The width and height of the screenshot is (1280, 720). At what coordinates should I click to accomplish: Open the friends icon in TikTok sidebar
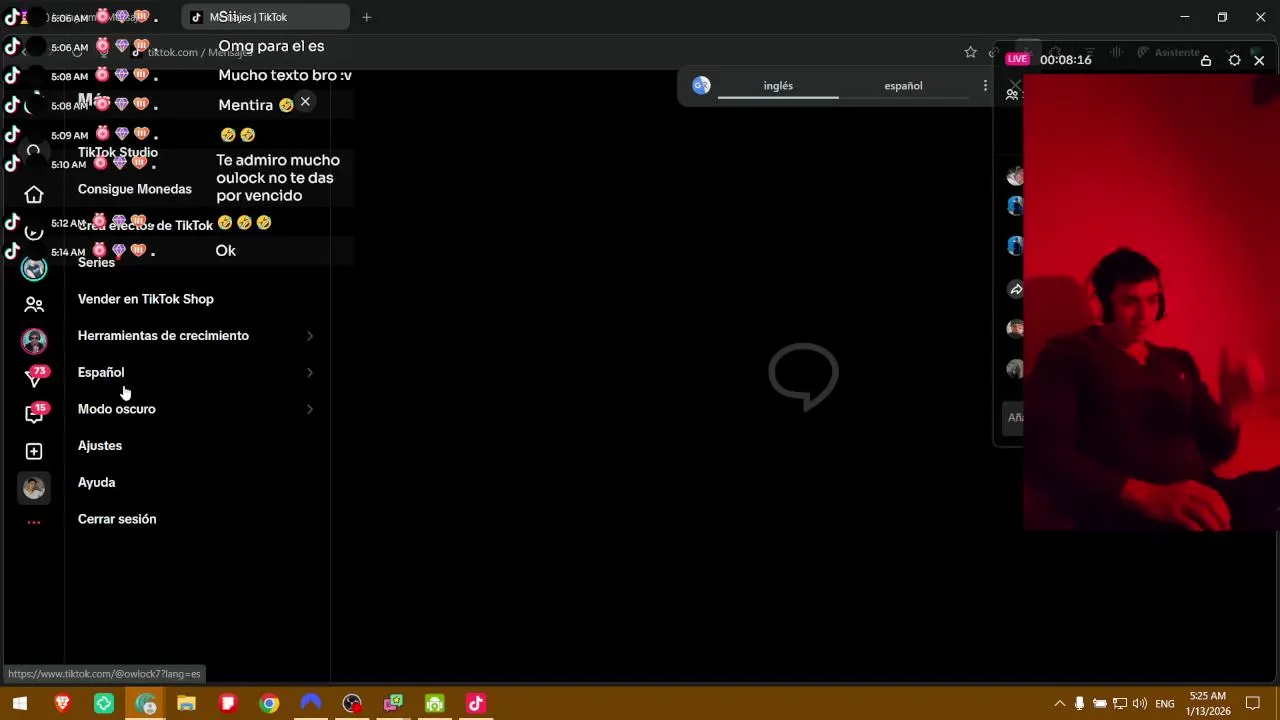click(34, 304)
